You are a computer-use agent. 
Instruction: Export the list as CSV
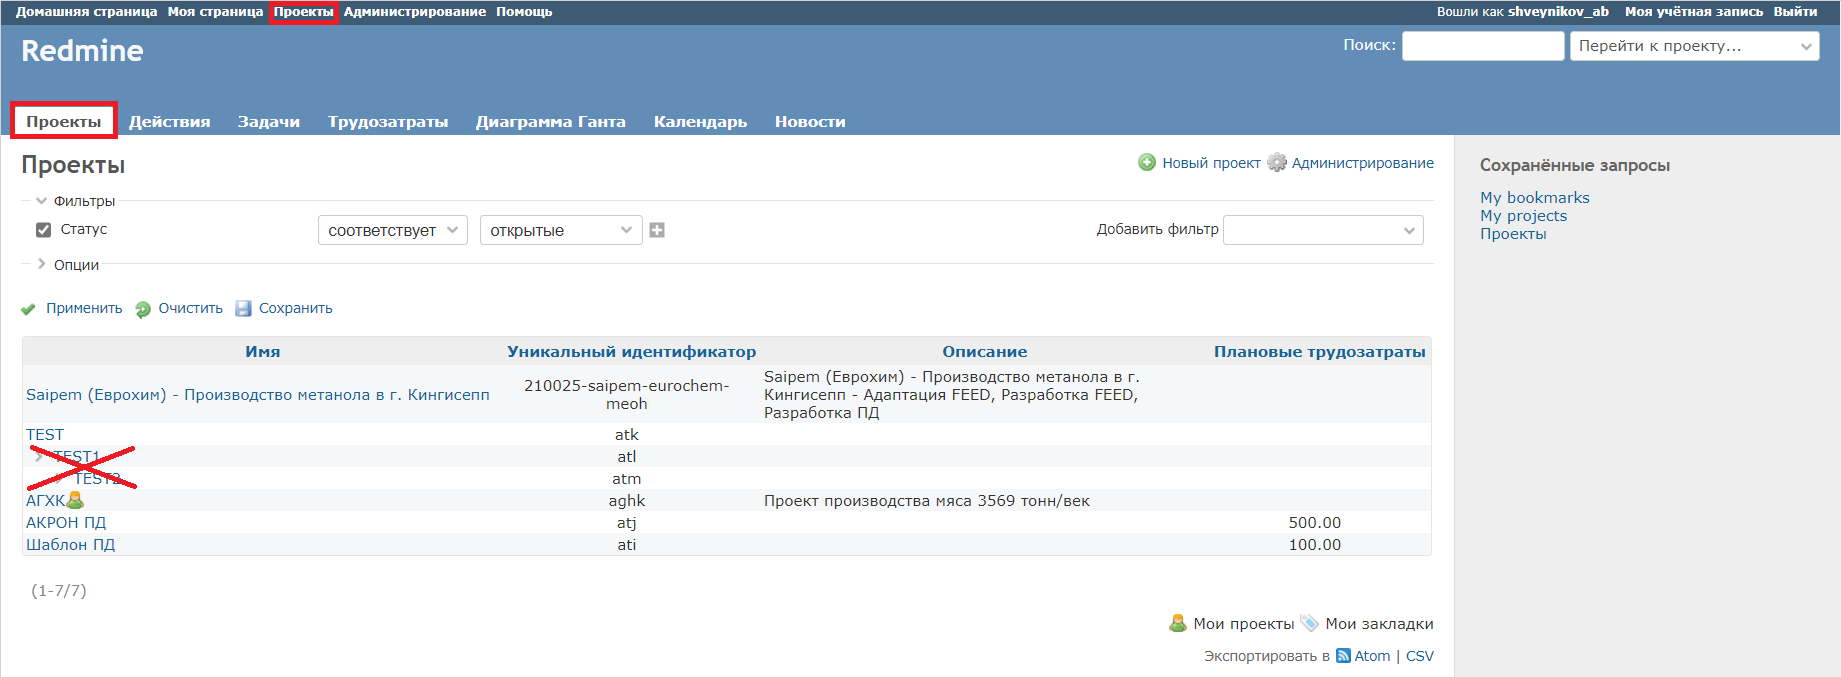1420,656
